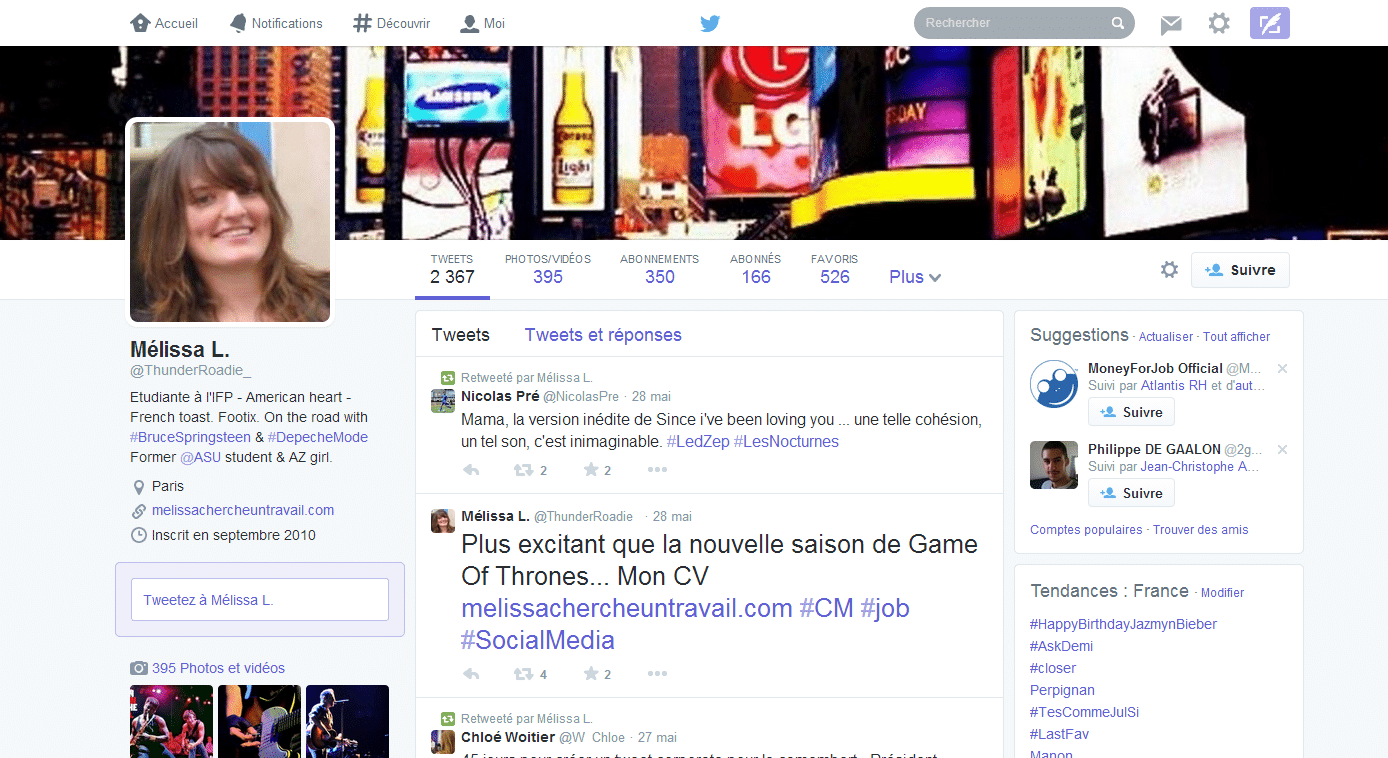1388x758 pixels.
Task: Open 395 Photos et vidéos link
Action: click(218, 668)
